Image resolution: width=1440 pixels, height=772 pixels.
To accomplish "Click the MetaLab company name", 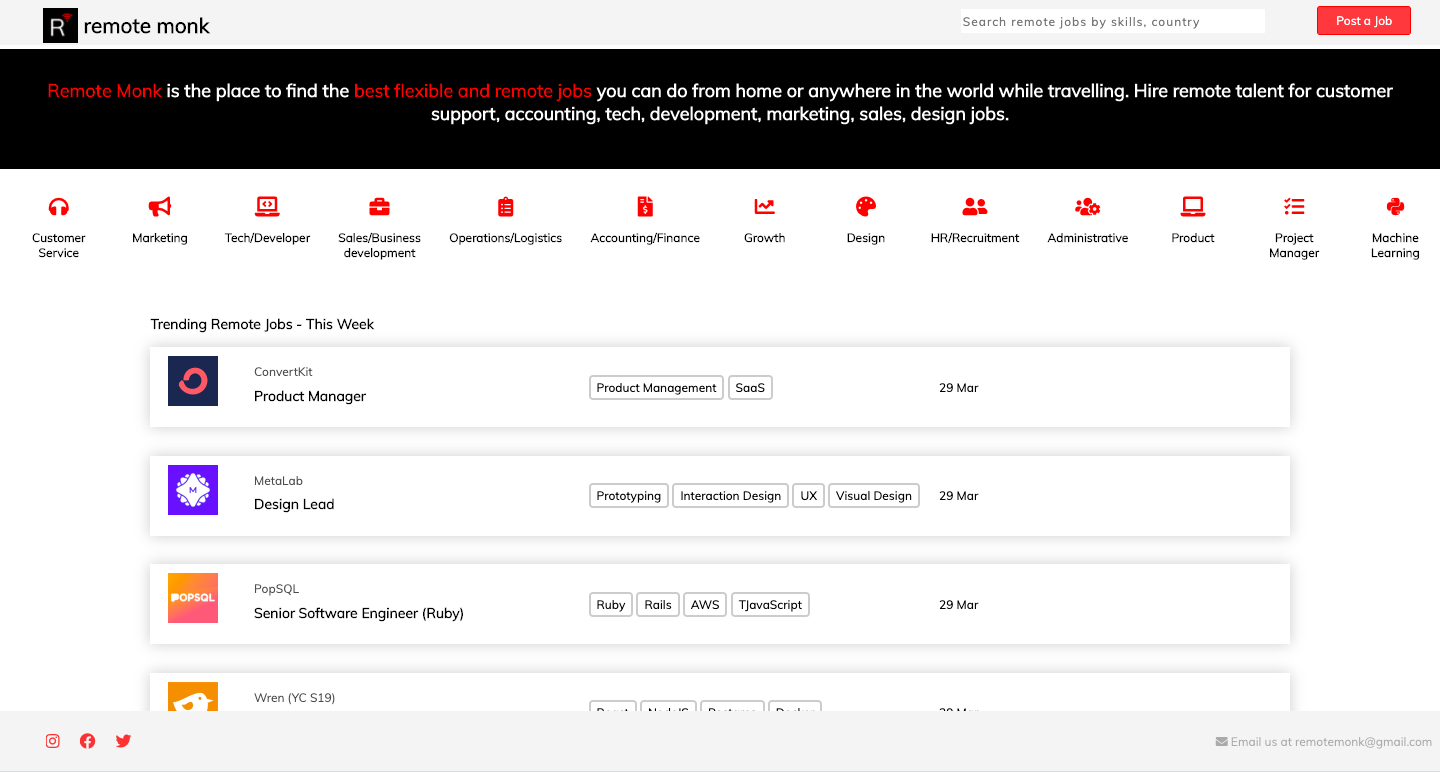I will point(278,481).
